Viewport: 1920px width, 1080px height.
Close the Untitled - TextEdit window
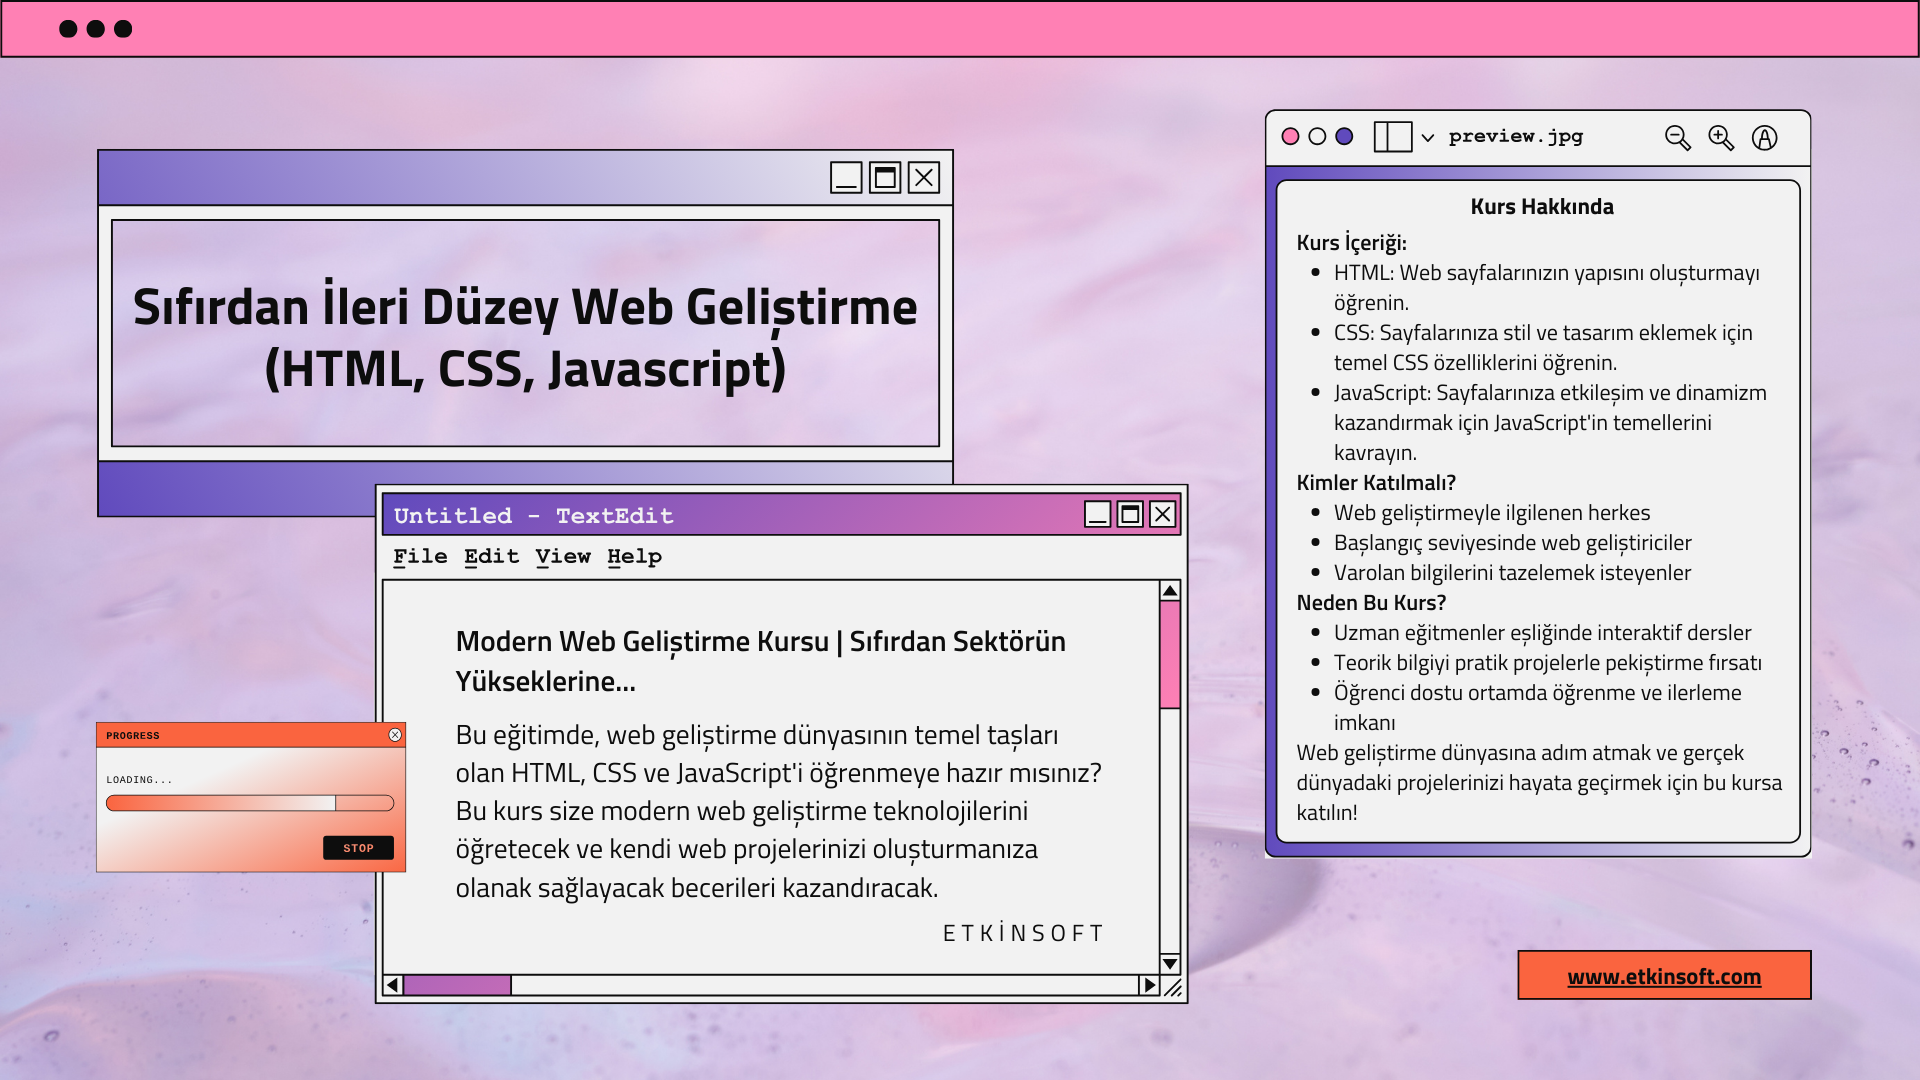(x=1162, y=514)
